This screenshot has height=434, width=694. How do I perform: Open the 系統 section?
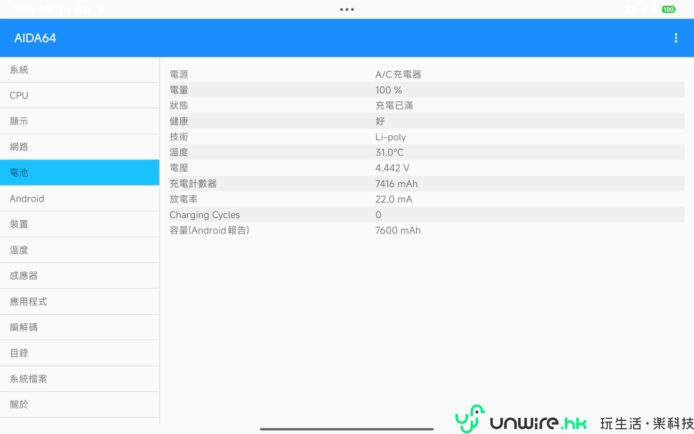[80, 70]
